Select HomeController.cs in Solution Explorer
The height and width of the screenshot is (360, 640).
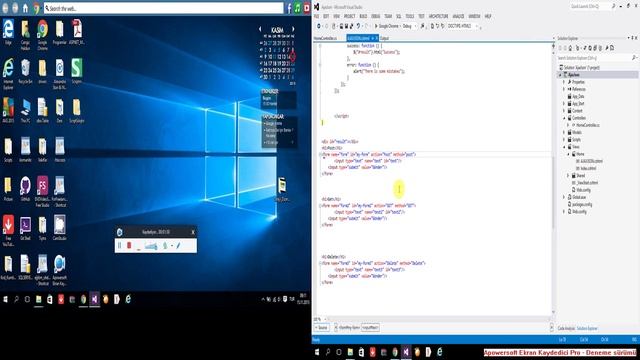click(588, 125)
